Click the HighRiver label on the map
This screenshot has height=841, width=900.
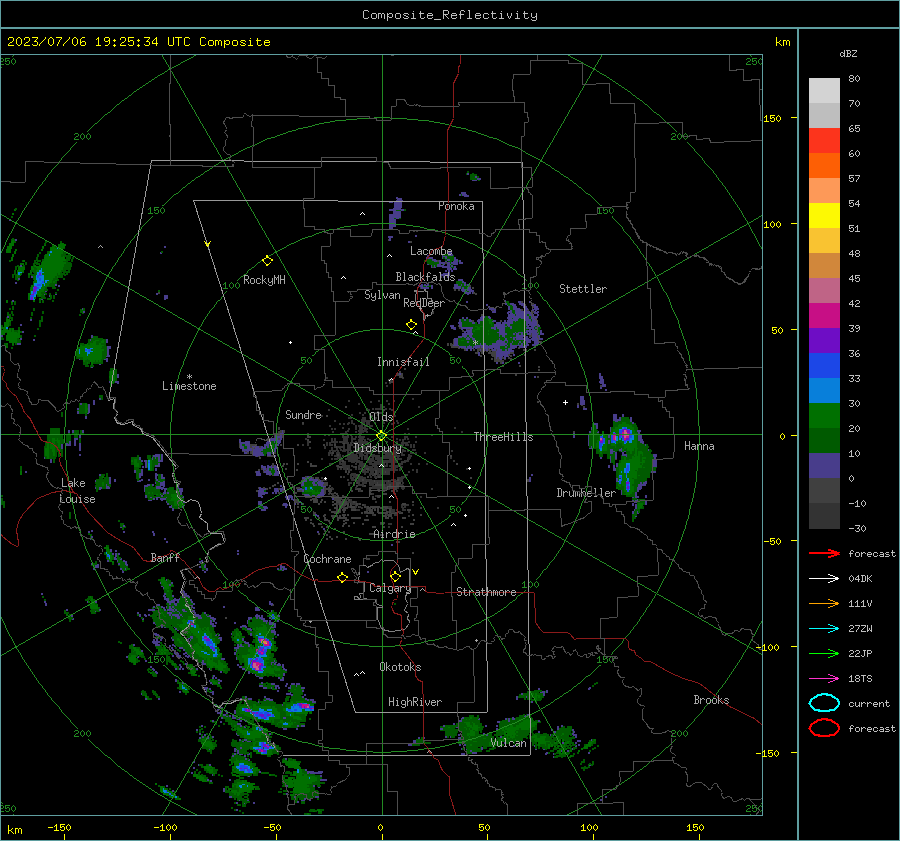415,702
